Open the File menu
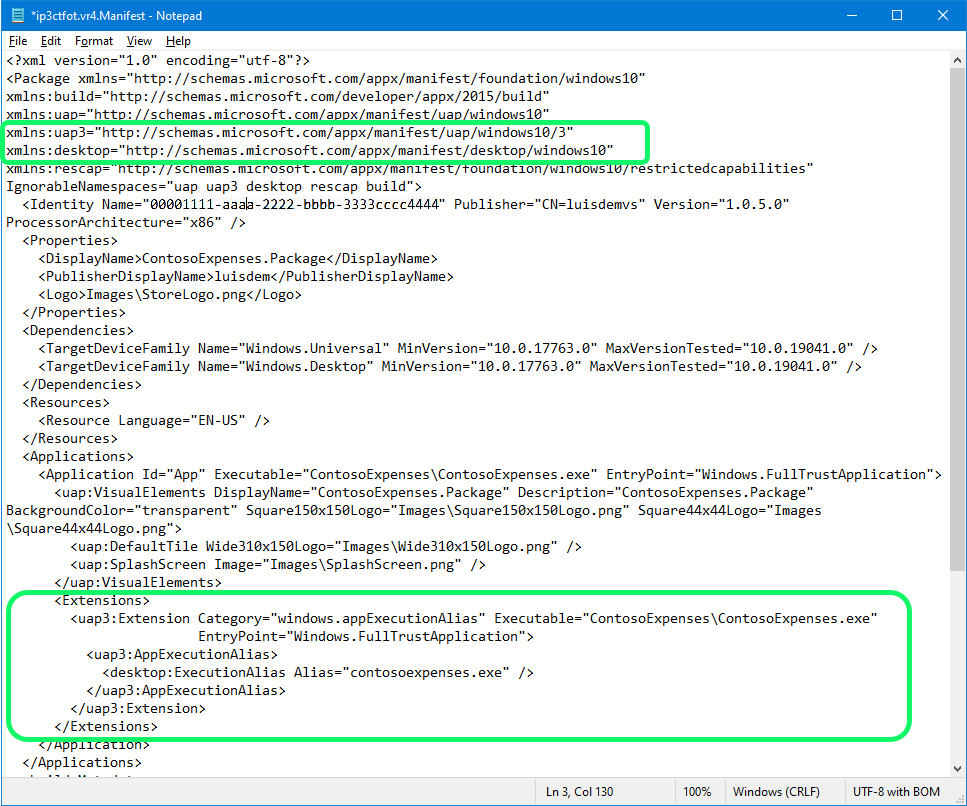The image size is (967, 806). pos(18,41)
